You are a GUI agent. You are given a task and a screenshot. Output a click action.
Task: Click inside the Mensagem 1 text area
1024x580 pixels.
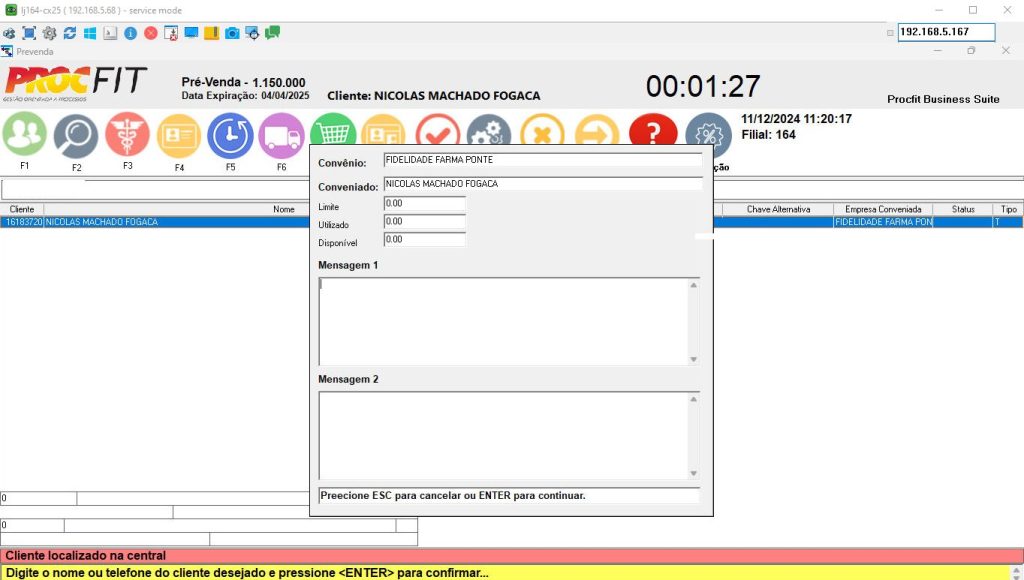(x=503, y=321)
